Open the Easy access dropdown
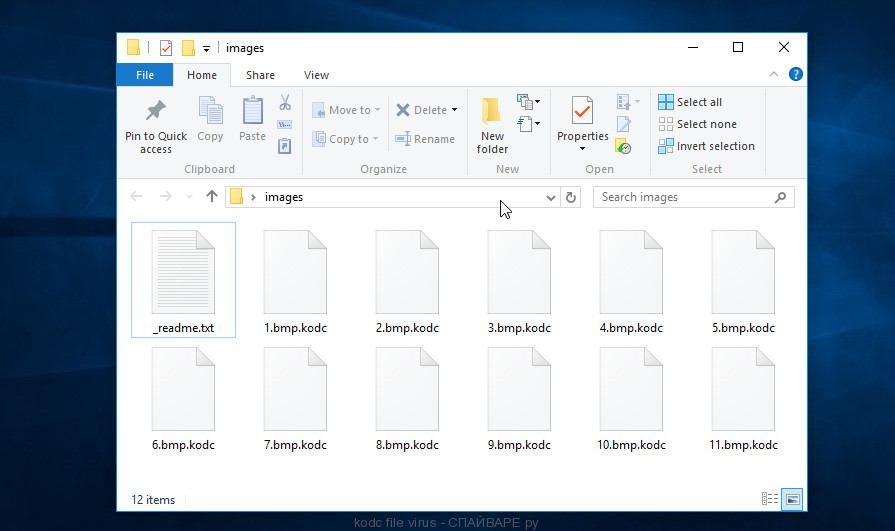 click(529, 123)
